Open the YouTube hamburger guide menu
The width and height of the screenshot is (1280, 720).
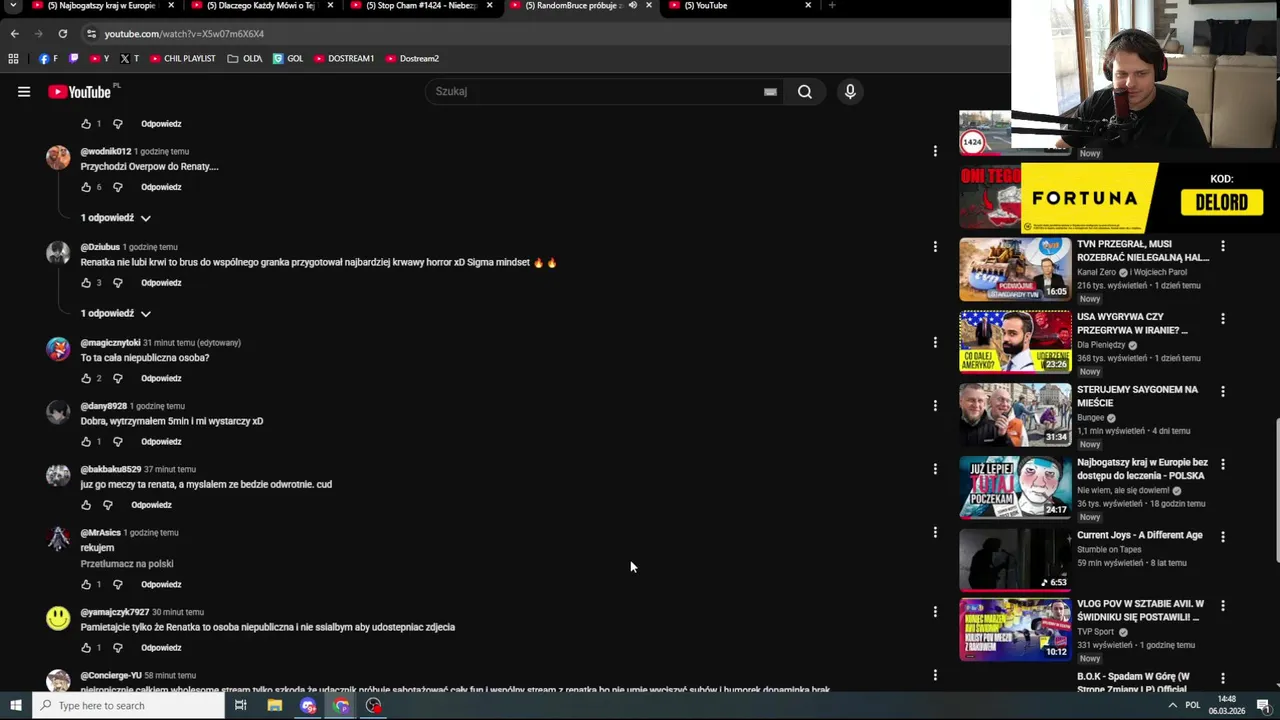[24, 92]
